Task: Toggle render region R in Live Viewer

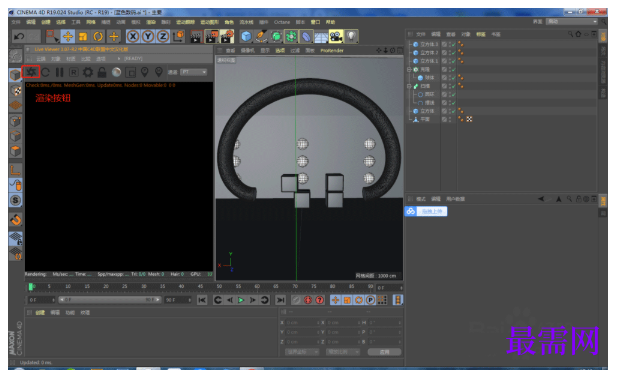Action: 74,72
